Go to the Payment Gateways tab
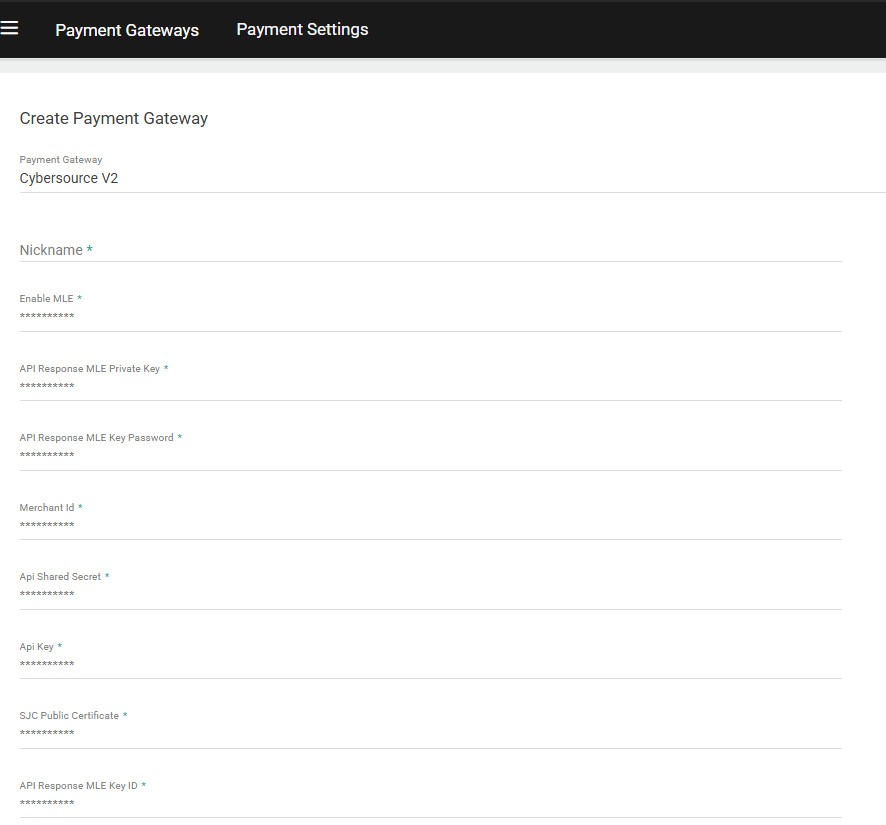The width and height of the screenshot is (886, 825). [127, 30]
